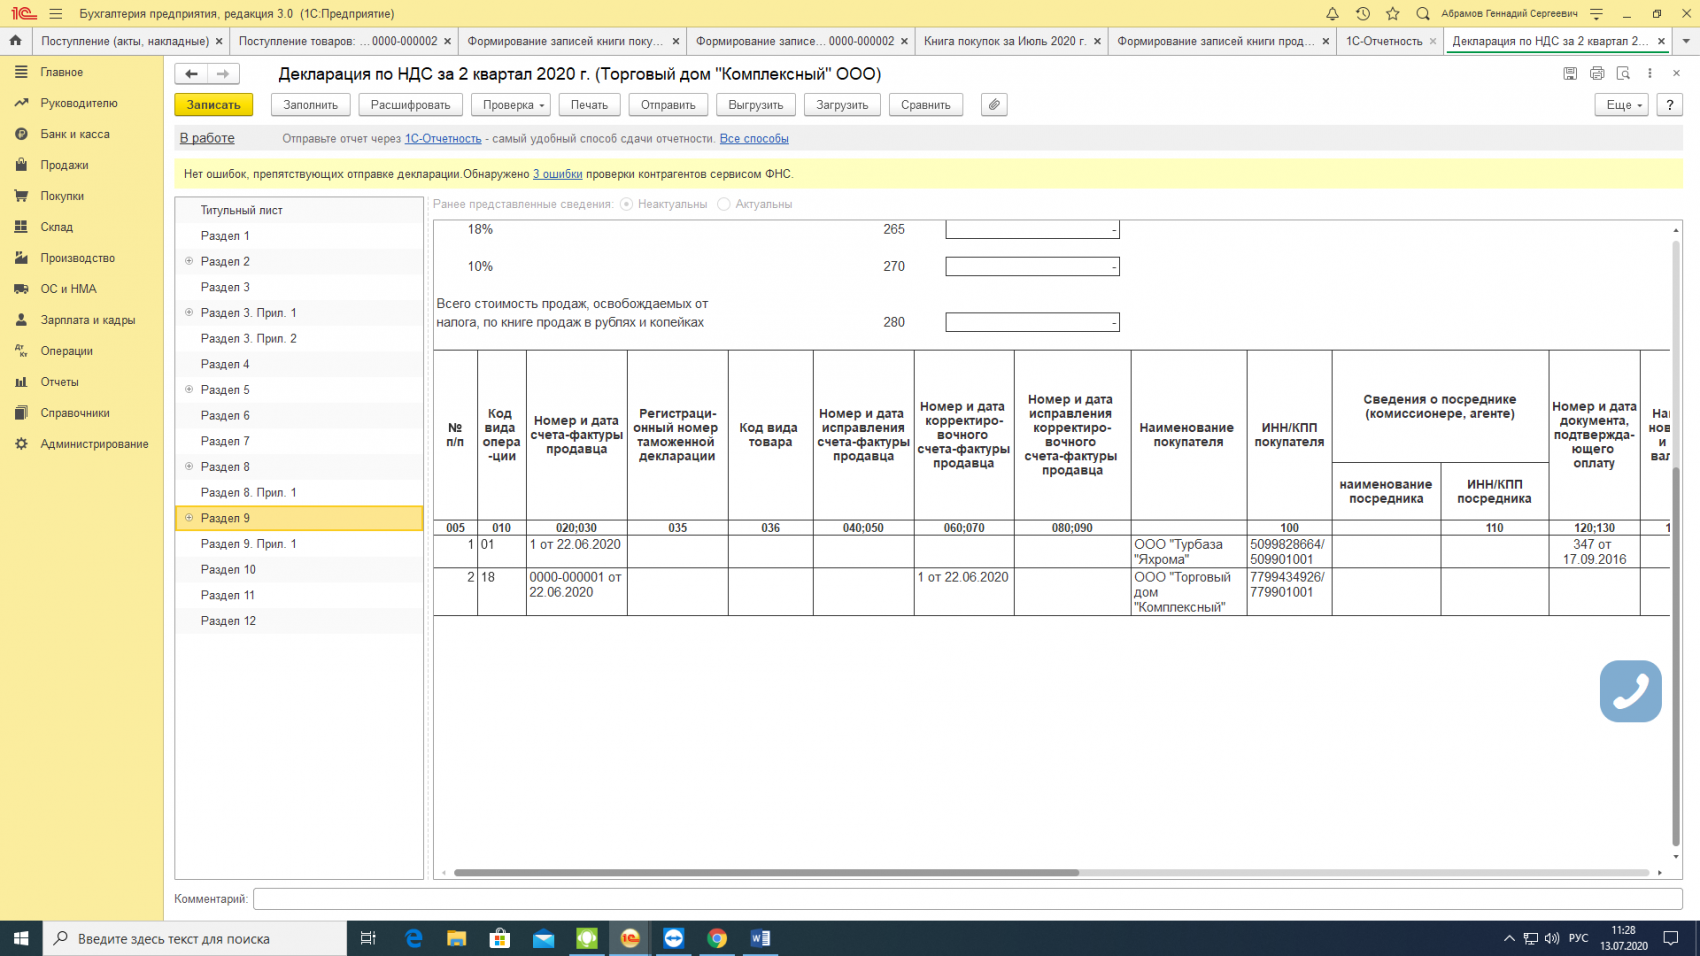Open the history clock icon
Image resolution: width=1700 pixels, height=956 pixels.
click(x=1362, y=14)
